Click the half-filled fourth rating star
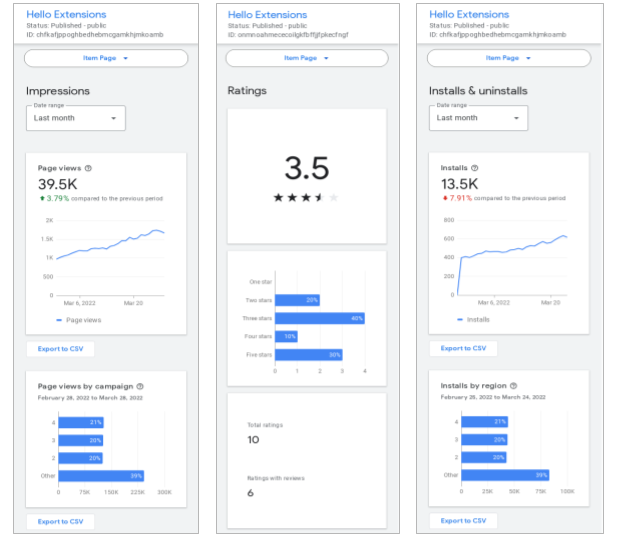This screenshot has height=540, width=618. 320,198
